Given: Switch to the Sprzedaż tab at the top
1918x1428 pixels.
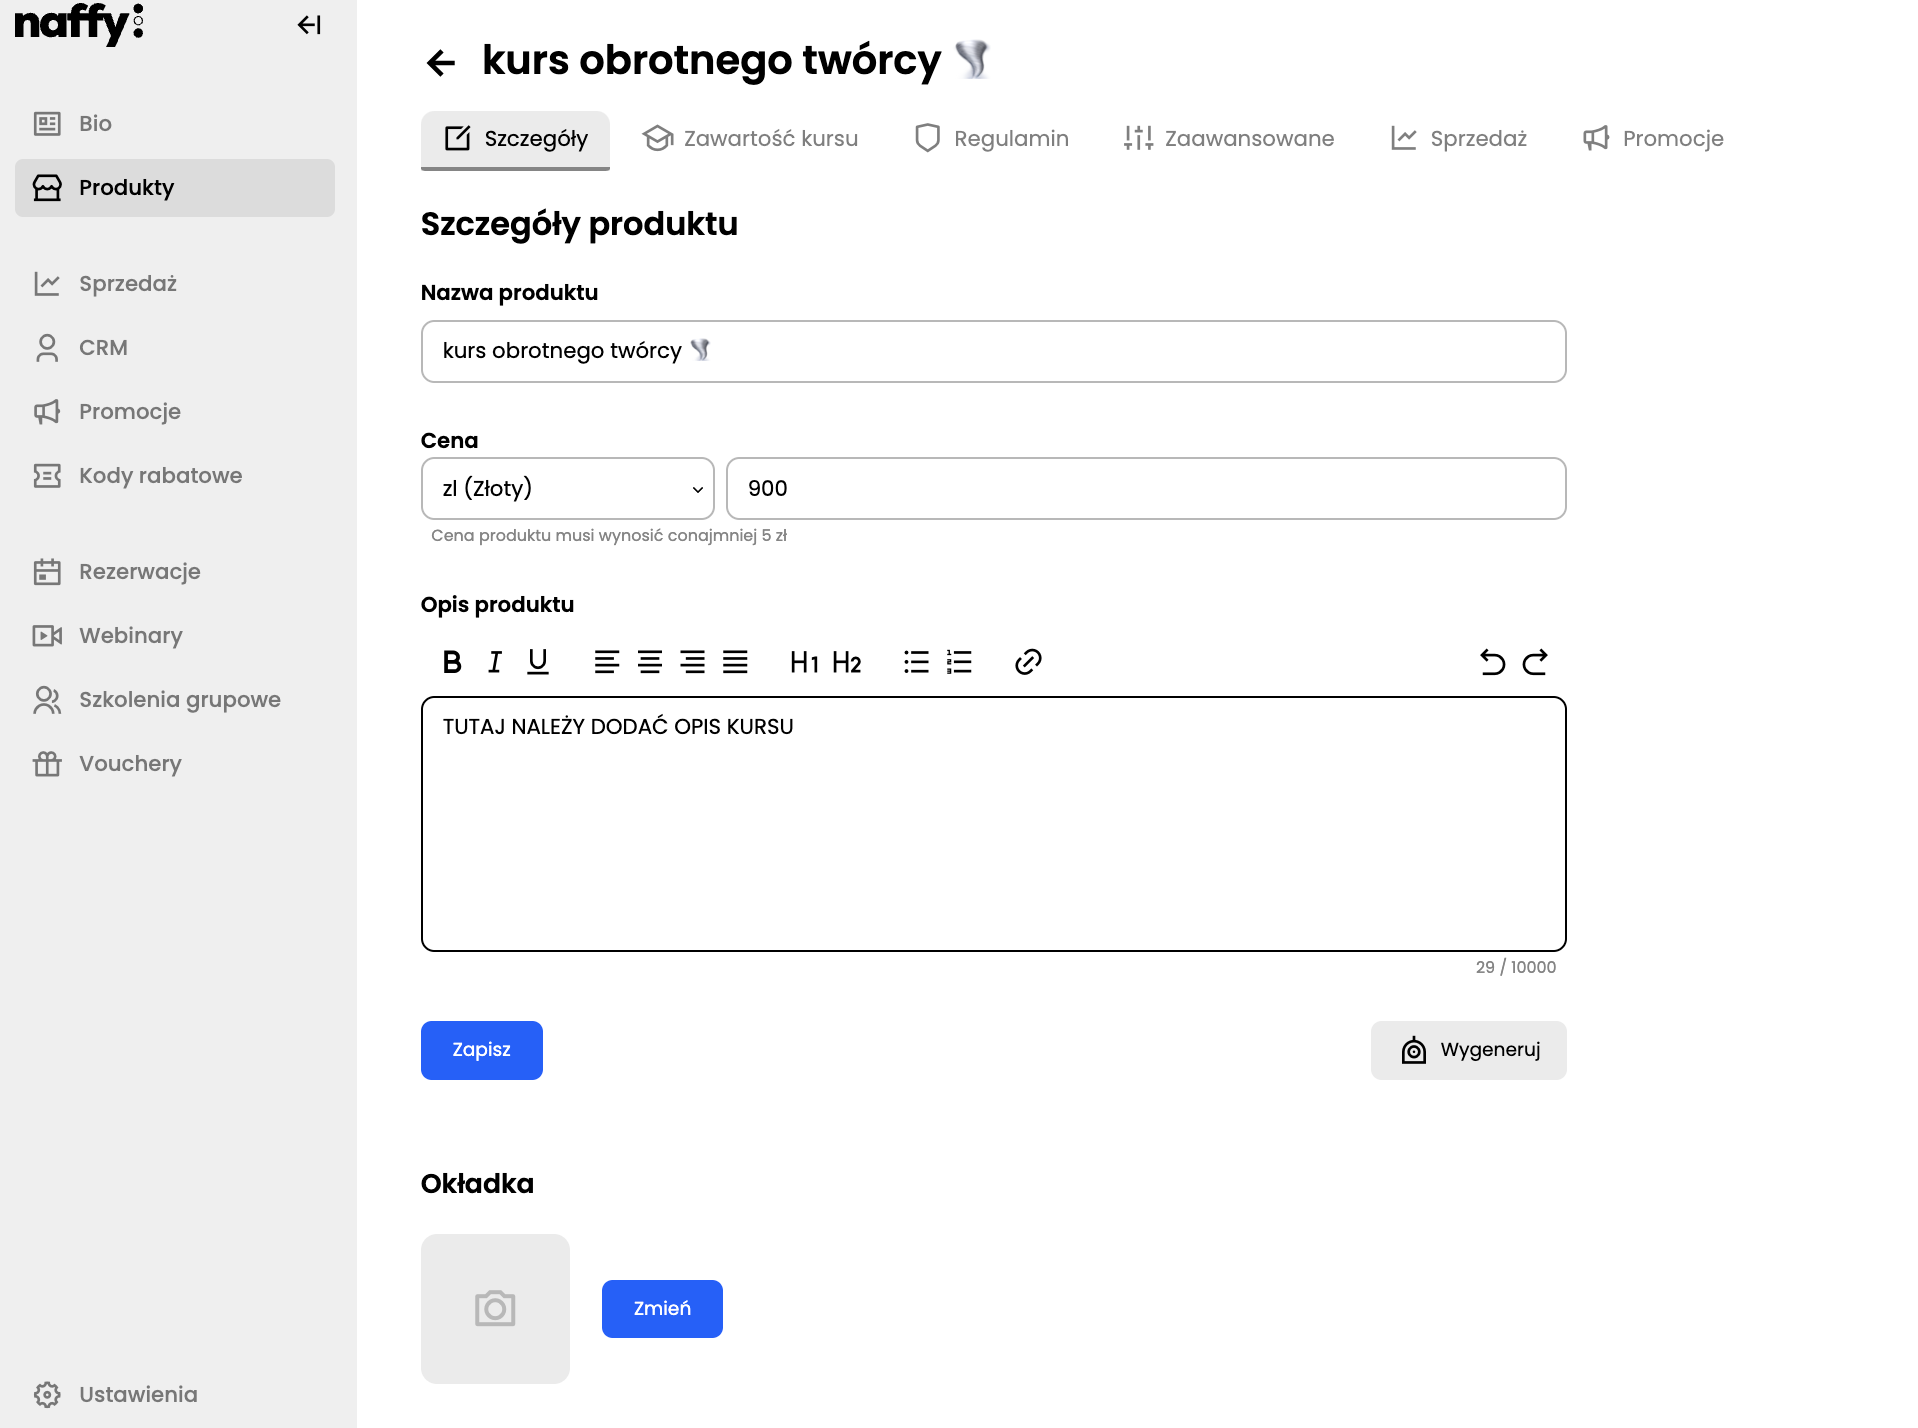Looking at the screenshot, I should 1459,139.
